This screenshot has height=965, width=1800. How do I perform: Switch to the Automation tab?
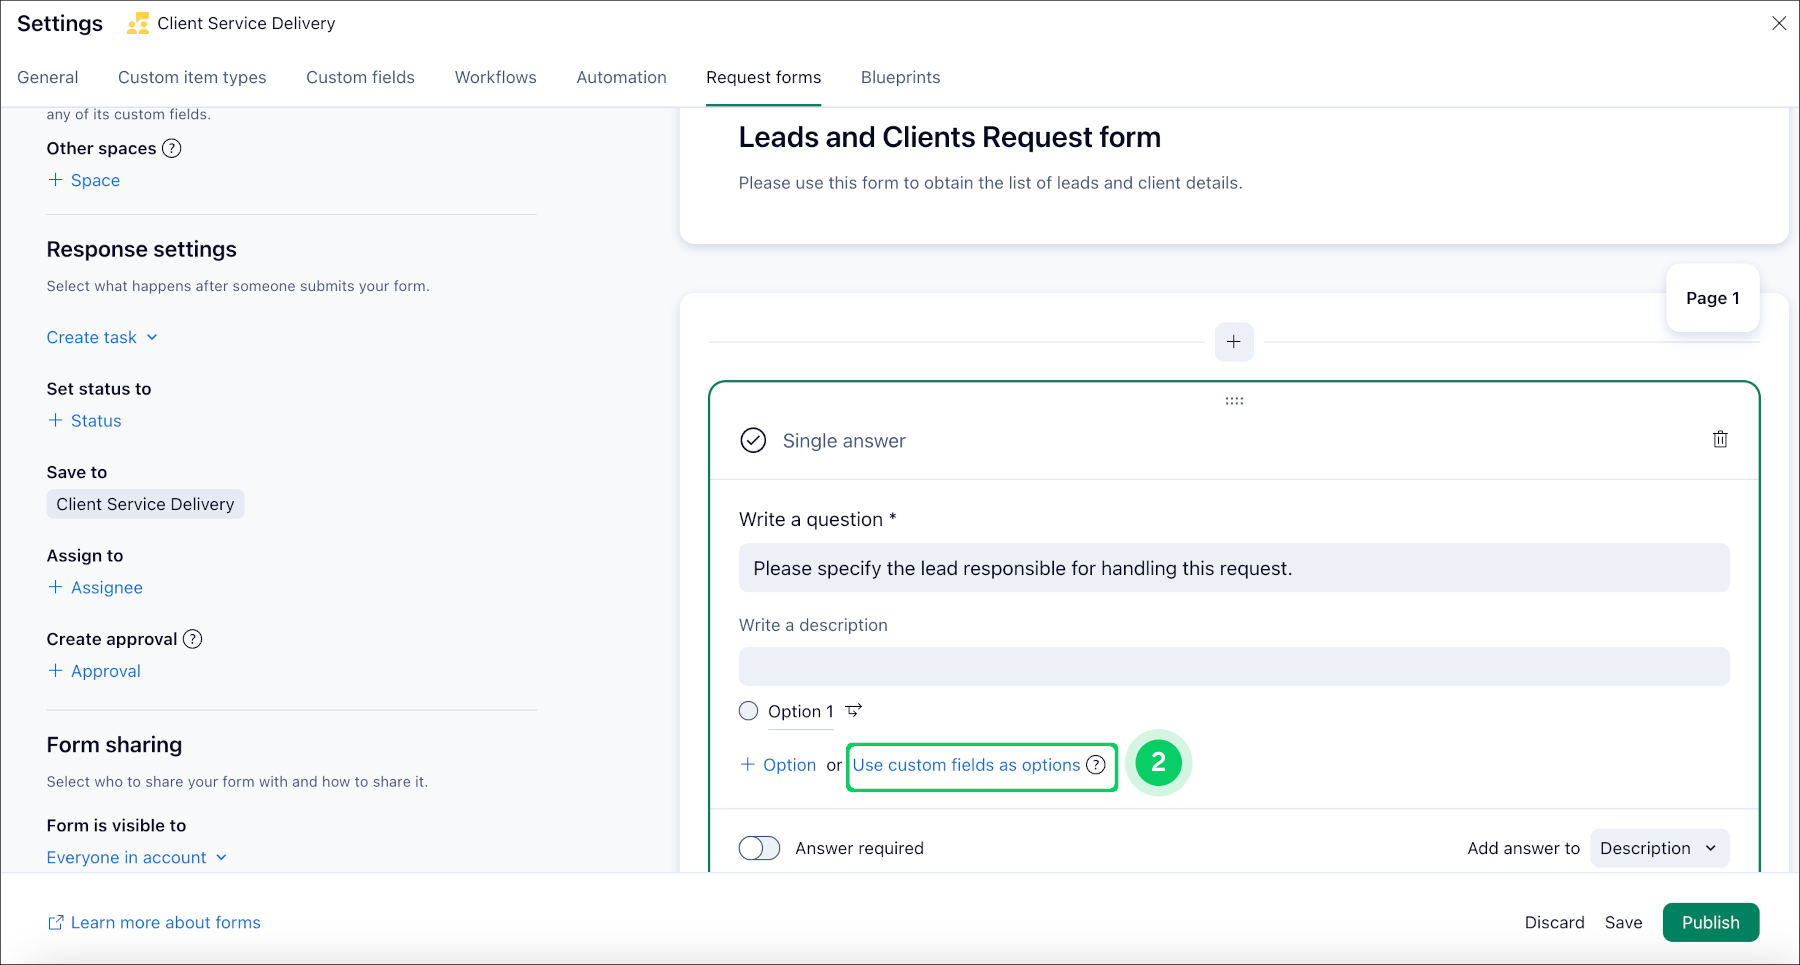click(x=620, y=77)
